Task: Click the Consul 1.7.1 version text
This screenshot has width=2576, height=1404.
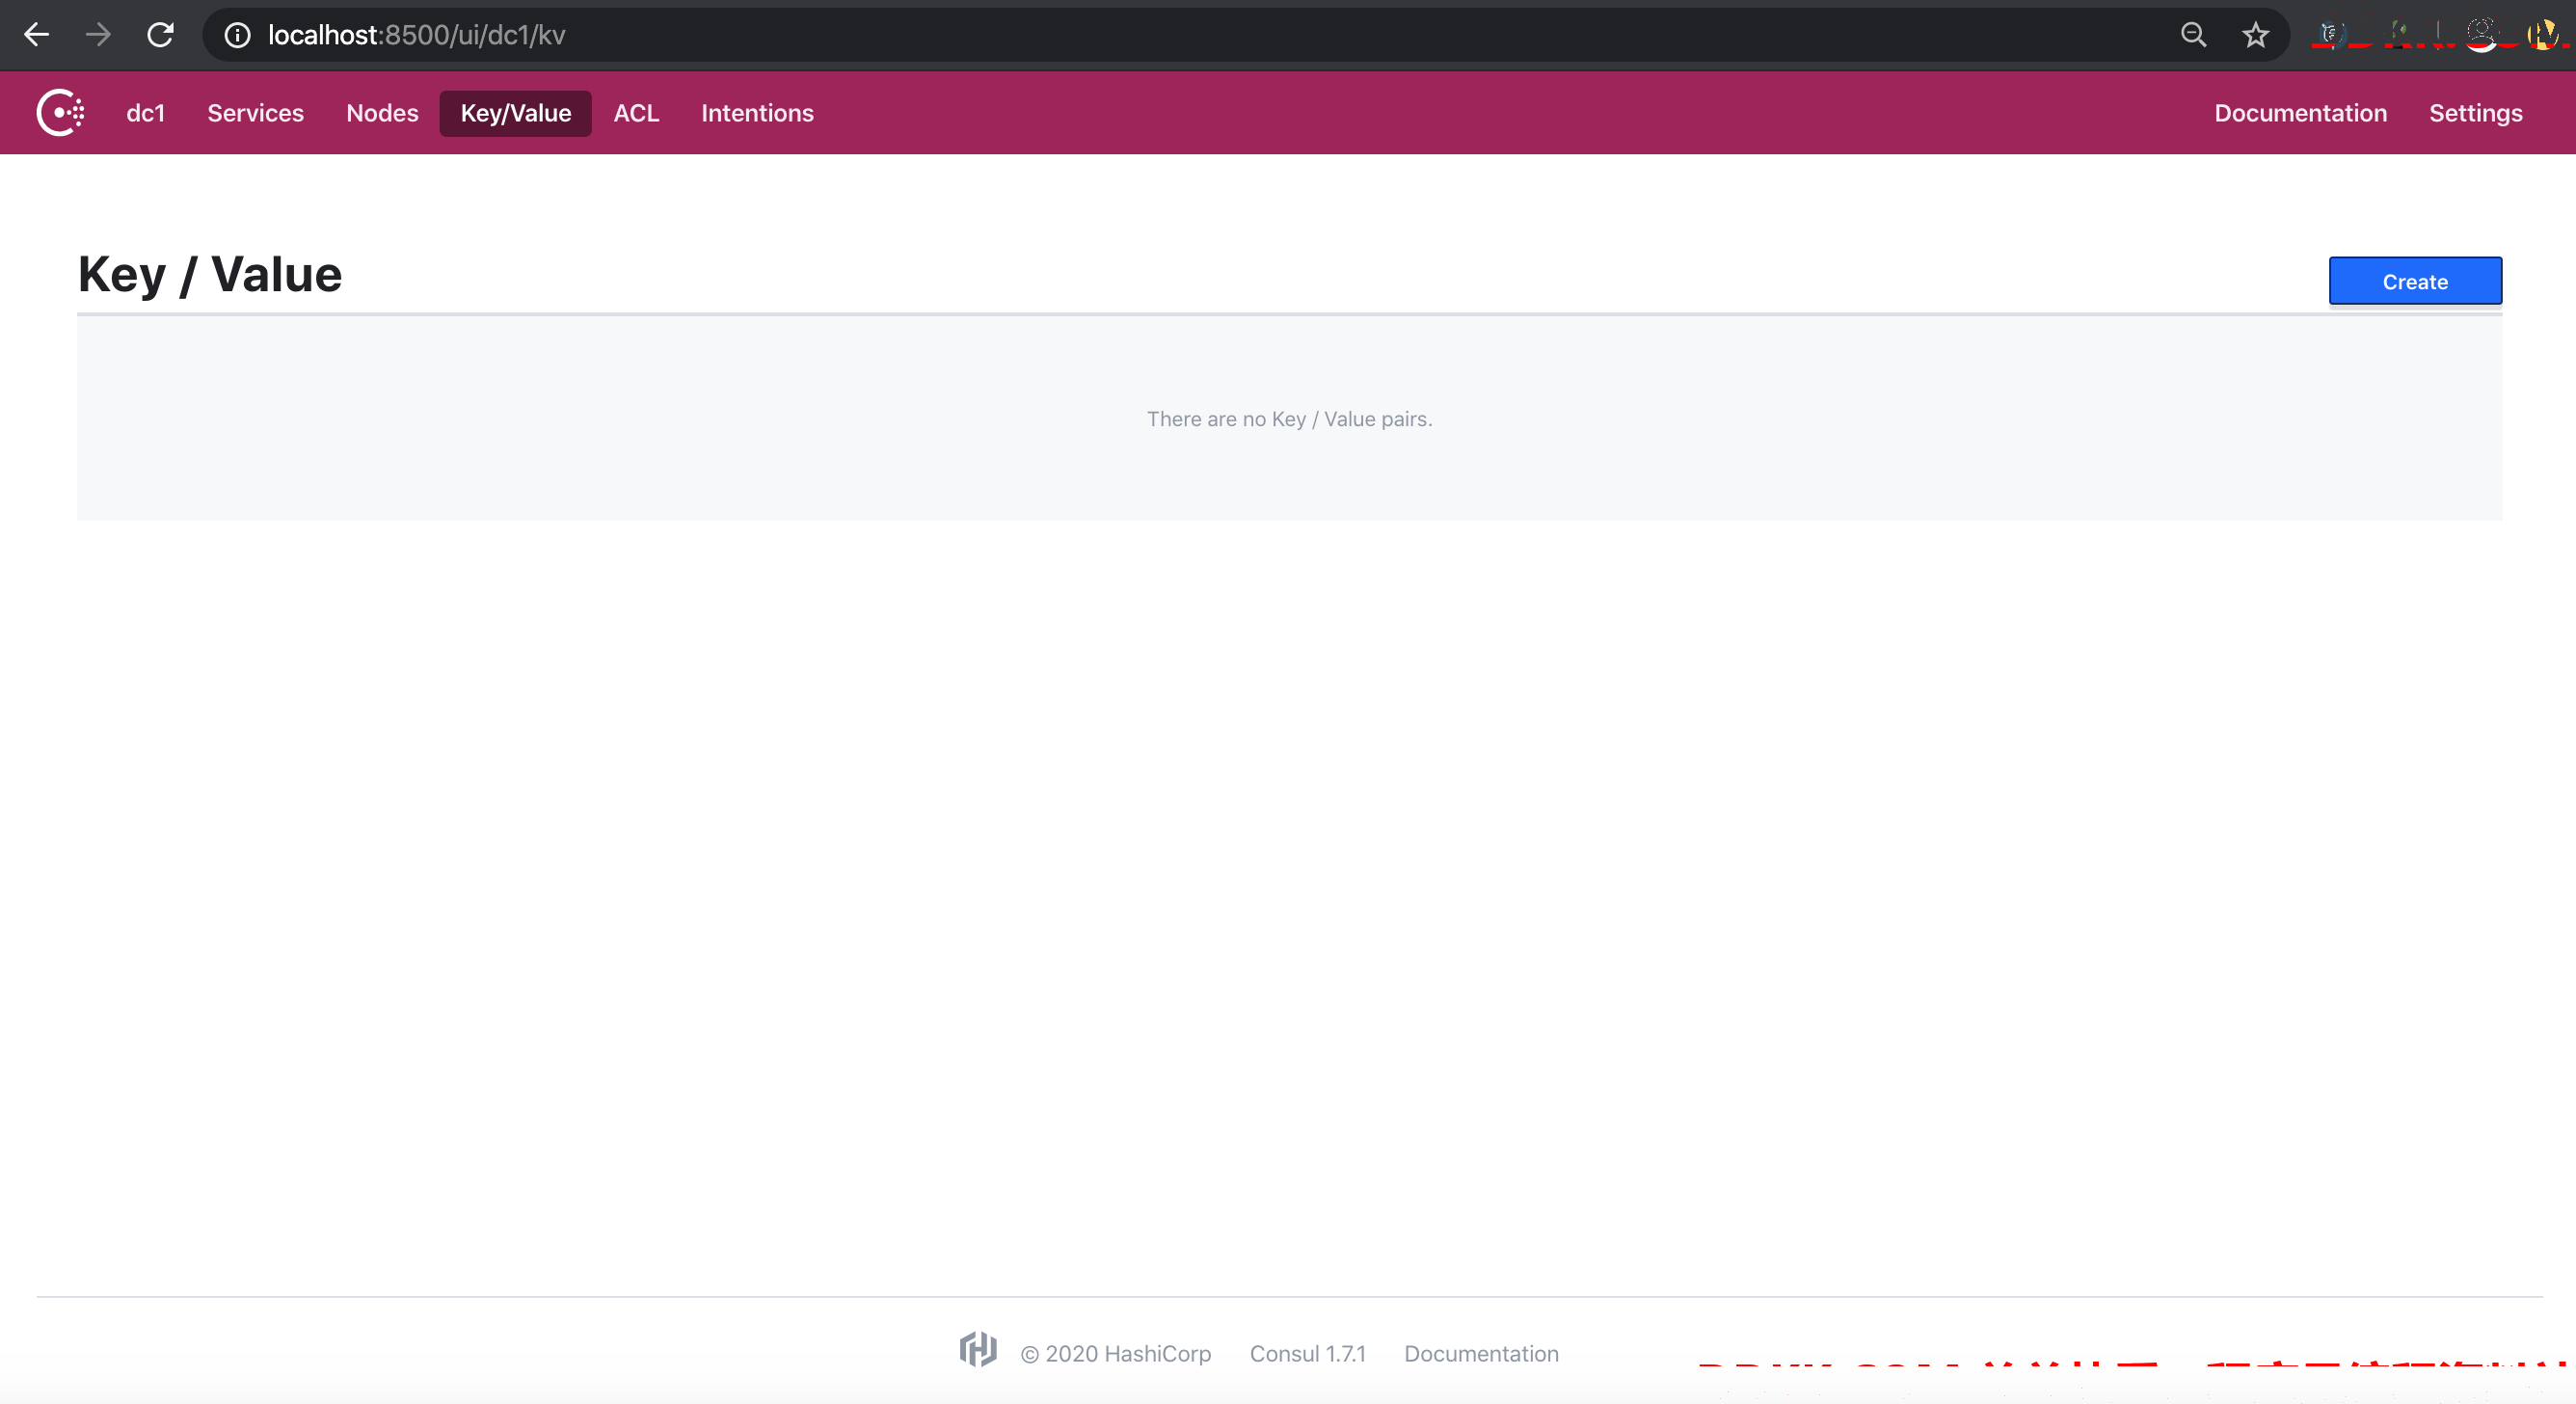Action: point(1307,1354)
